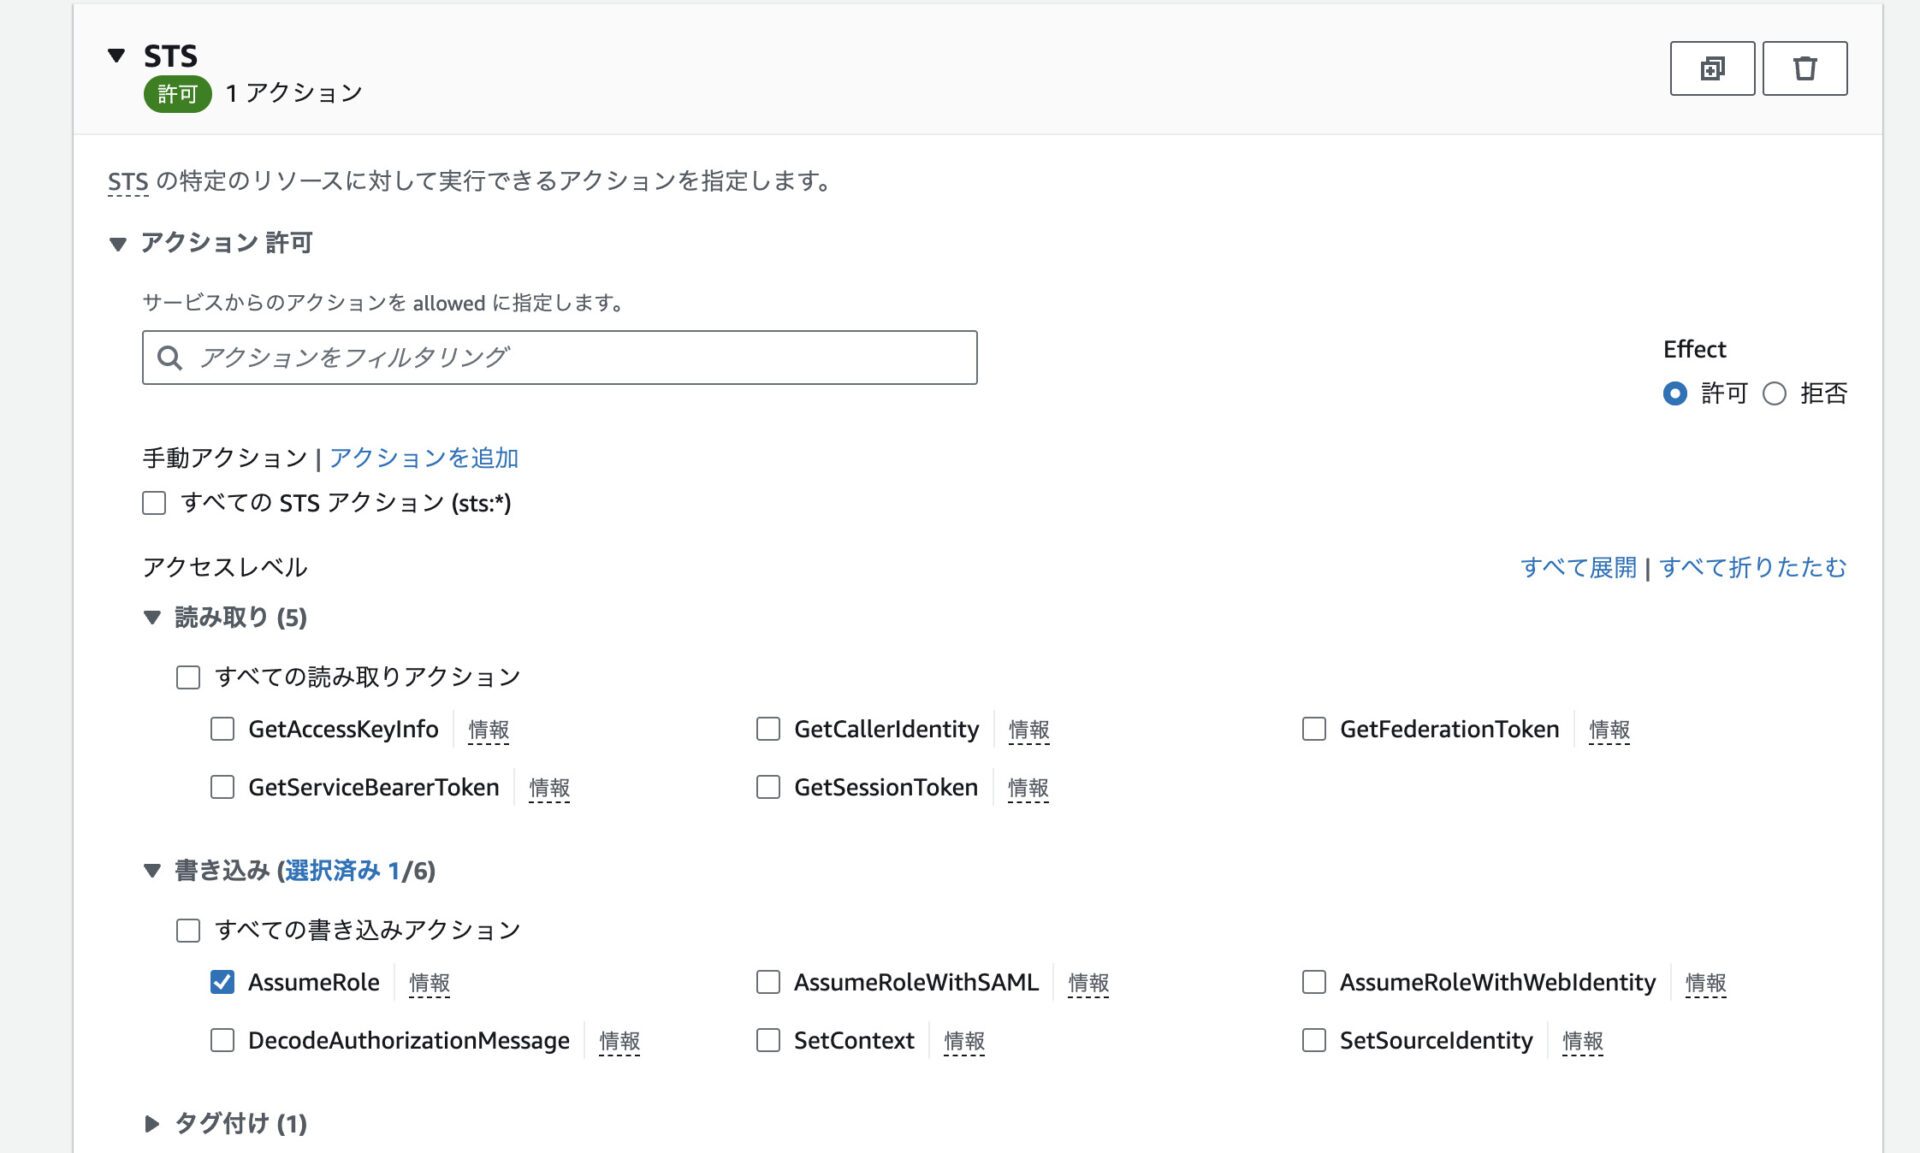1920x1153 pixels.
Task: Check the GetSessionToken checkbox
Action: 768,787
